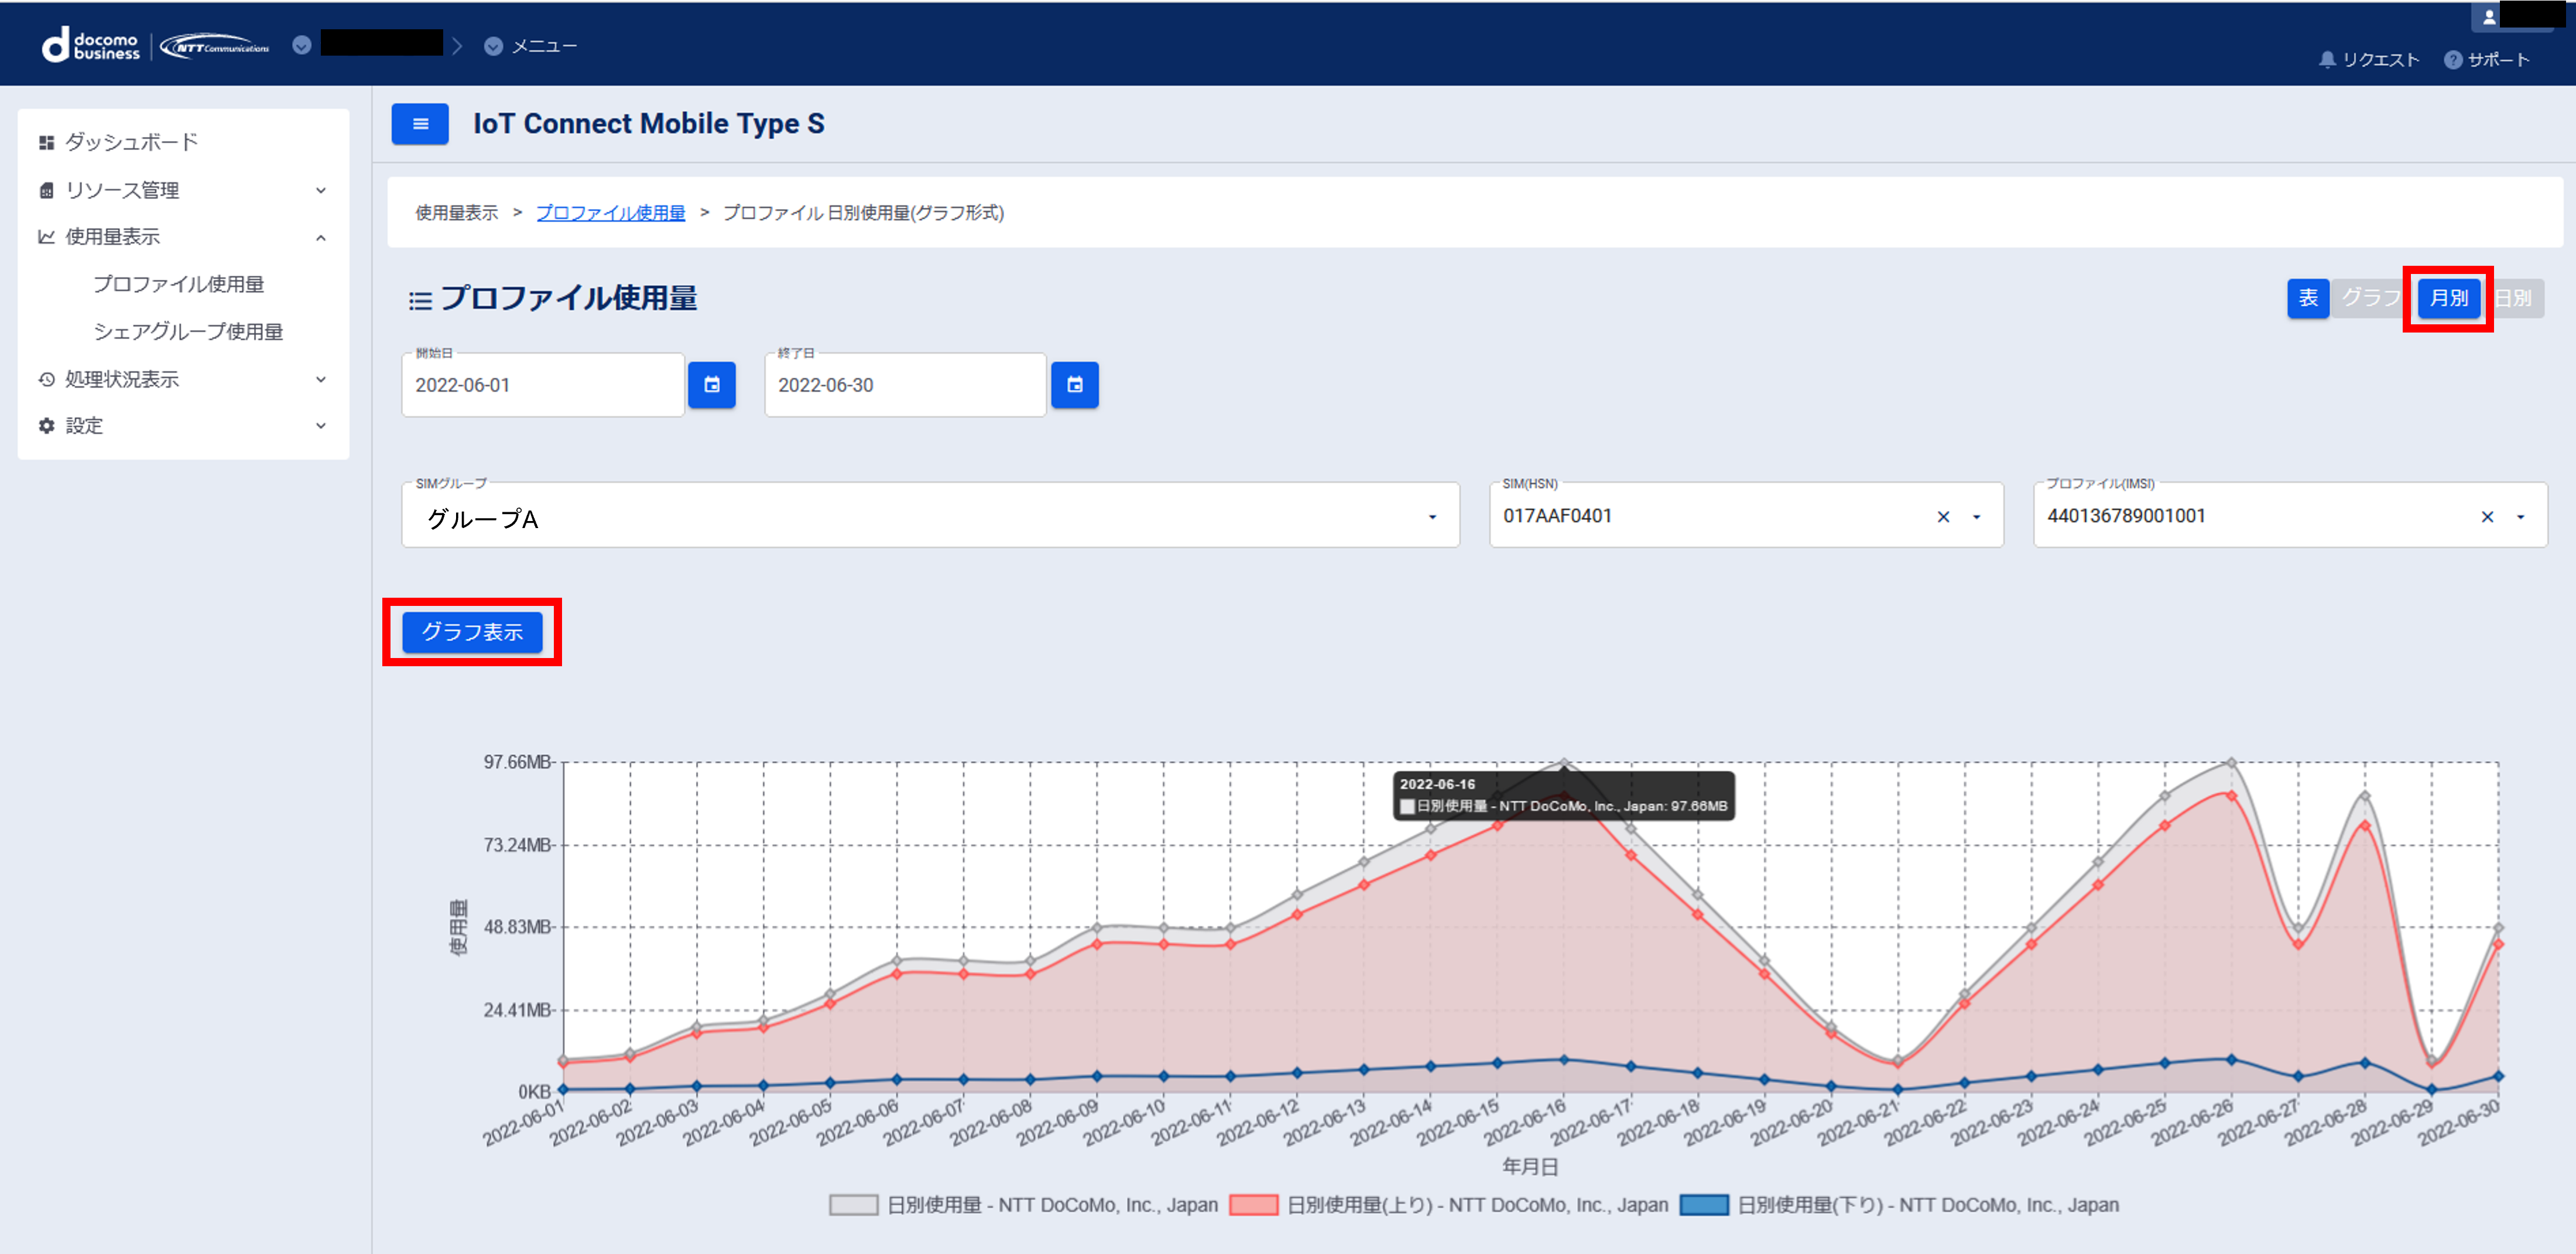Clear the SIM(HSN) field with X

tap(1942, 517)
